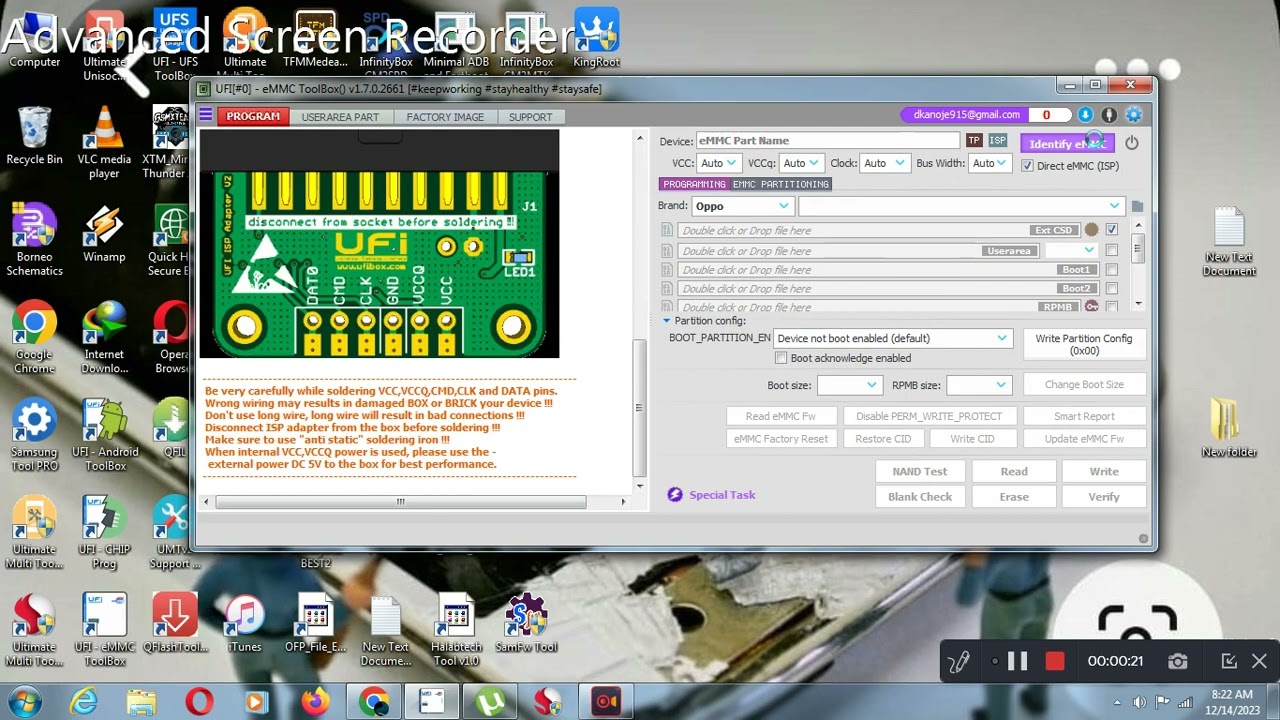
Task: Click the power icon next to Identify eMMC
Action: coord(1131,142)
